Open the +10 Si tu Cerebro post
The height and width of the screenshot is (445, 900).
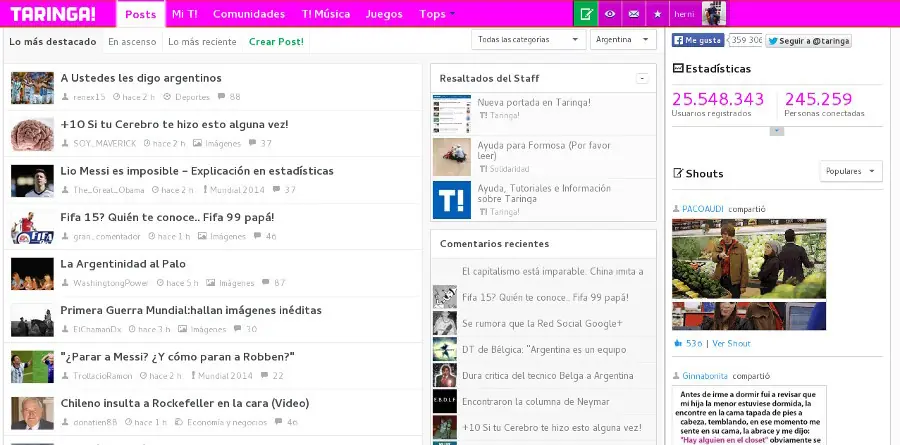coord(174,125)
